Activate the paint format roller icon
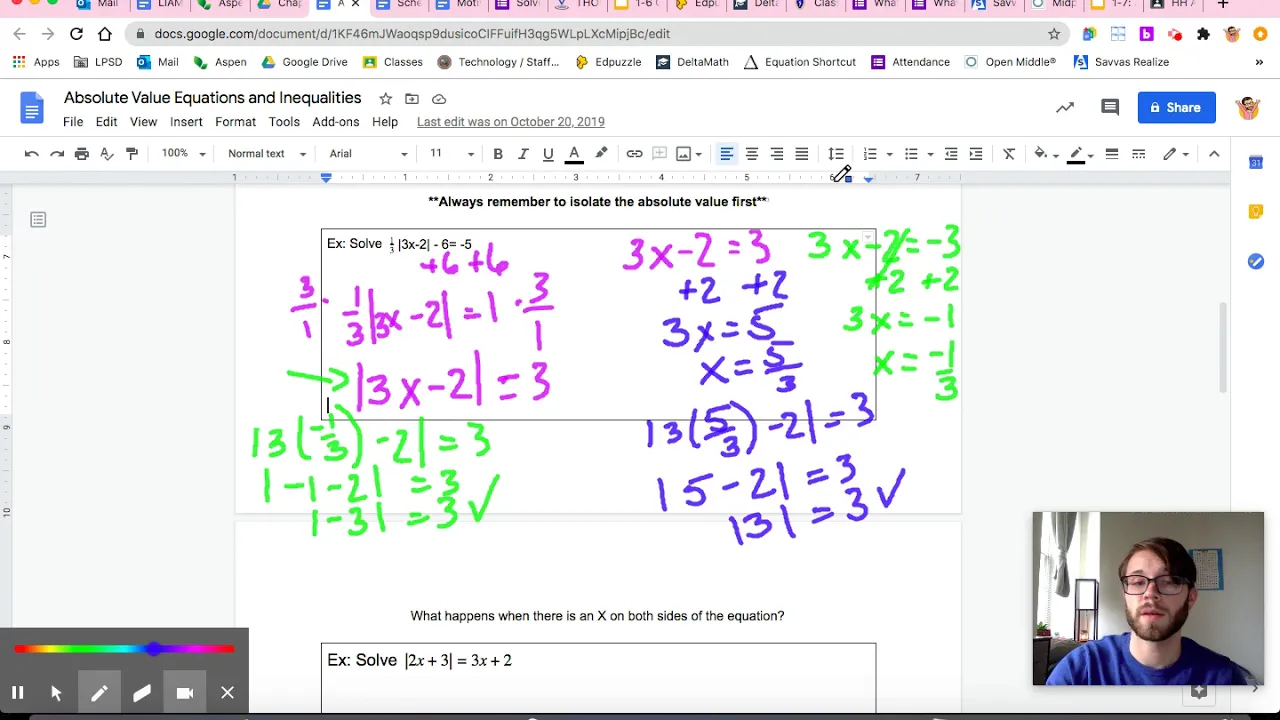 pyautogui.click(x=132, y=154)
